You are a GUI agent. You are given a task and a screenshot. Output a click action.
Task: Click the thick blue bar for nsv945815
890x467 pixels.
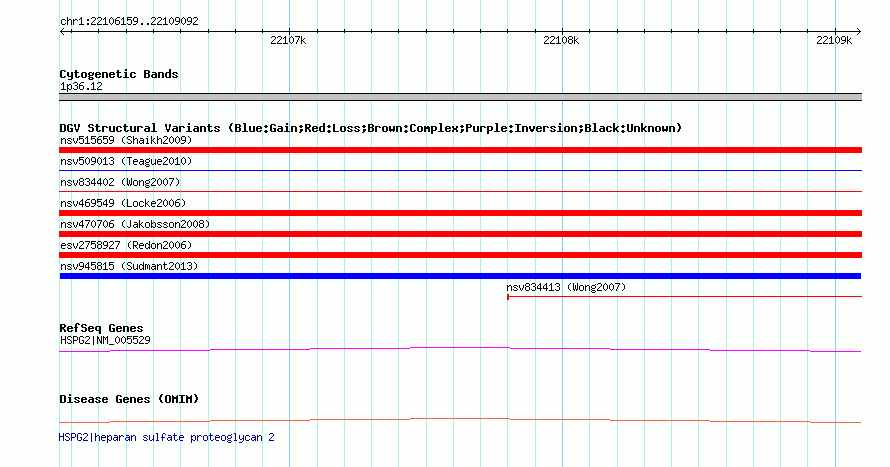point(460,276)
